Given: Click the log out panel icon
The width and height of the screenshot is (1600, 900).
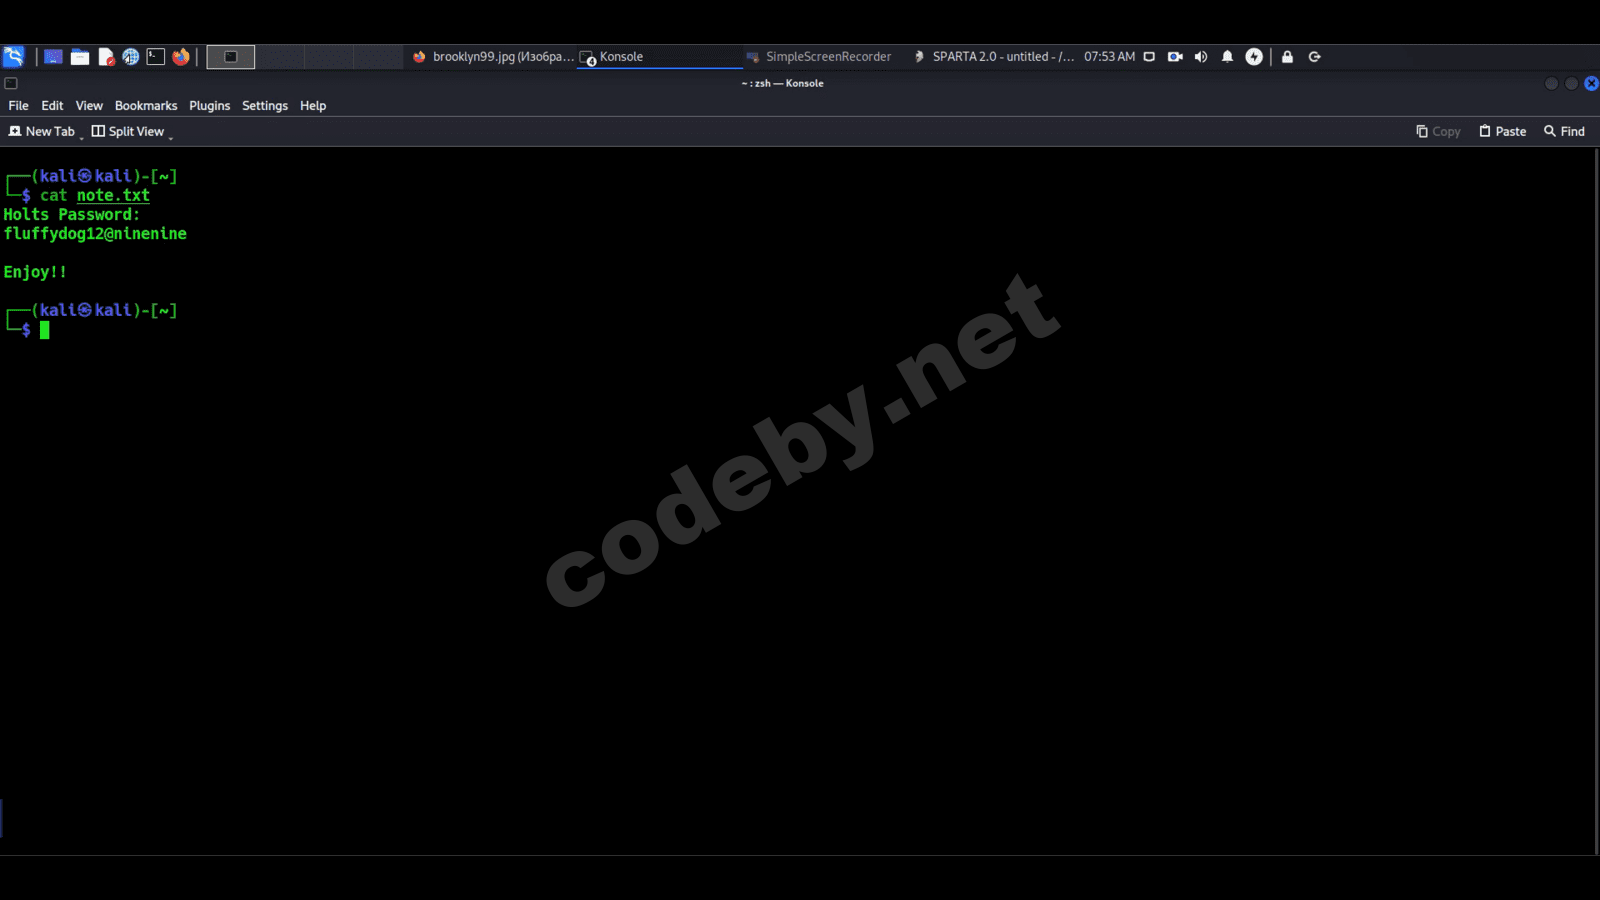Looking at the screenshot, I should 1315,57.
